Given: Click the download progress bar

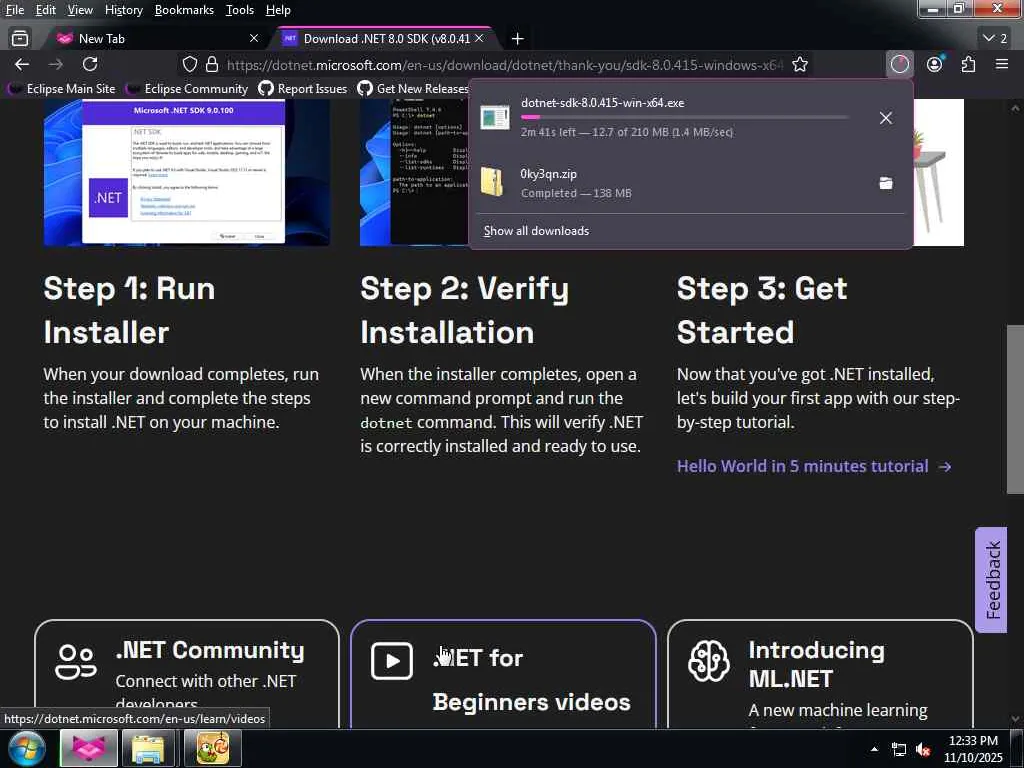Looking at the screenshot, I should coord(685,117).
